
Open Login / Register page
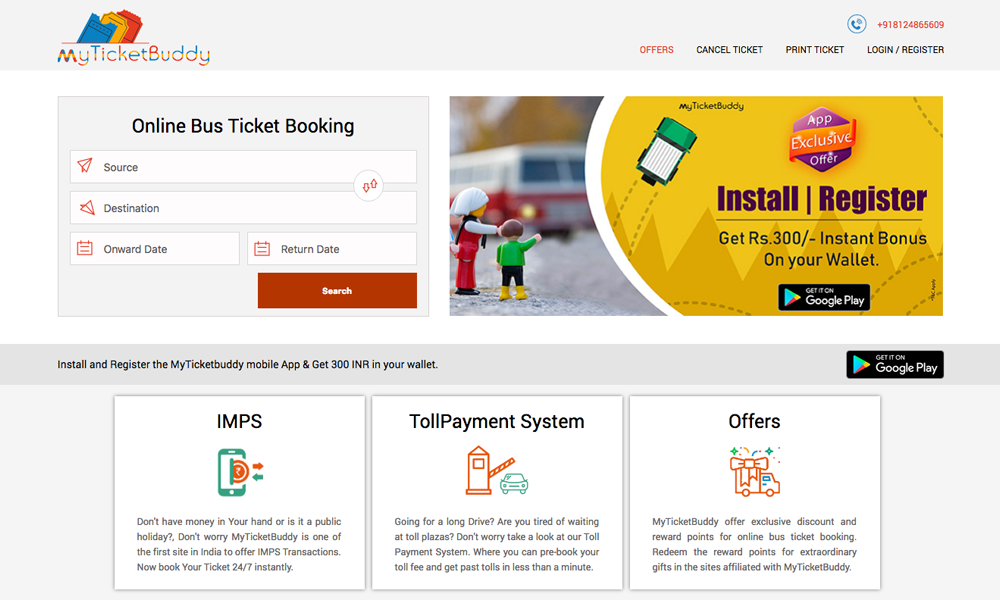[x=905, y=50]
